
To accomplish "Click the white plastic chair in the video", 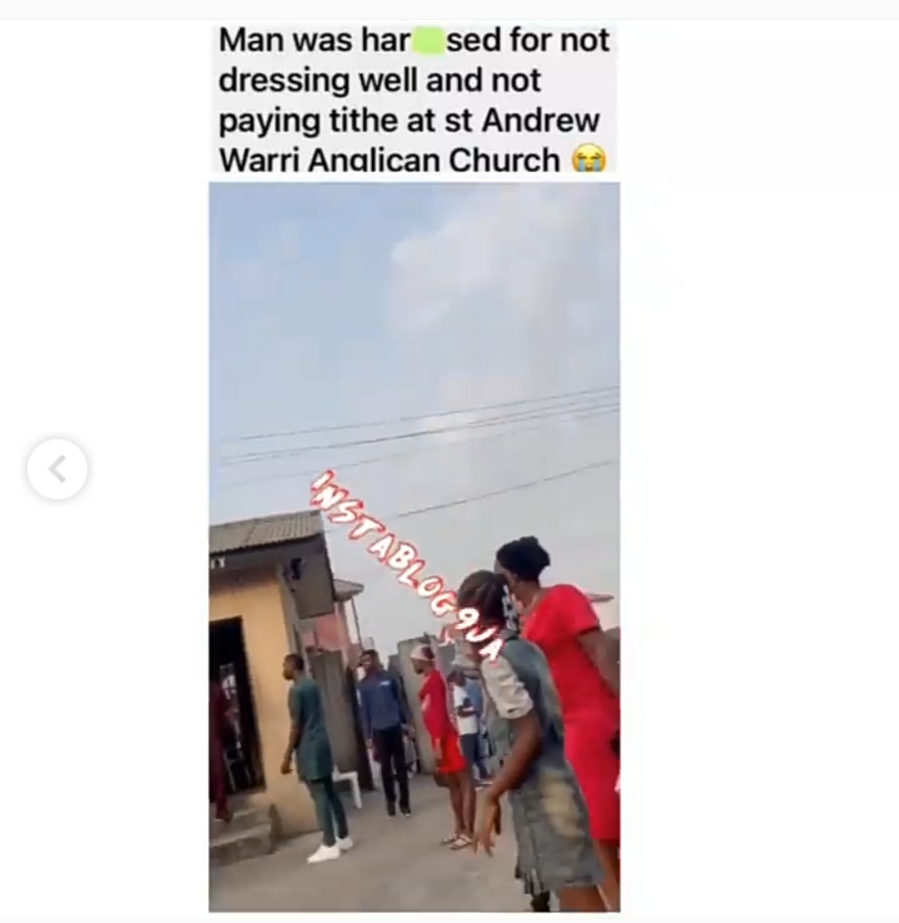I will coord(348,787).
